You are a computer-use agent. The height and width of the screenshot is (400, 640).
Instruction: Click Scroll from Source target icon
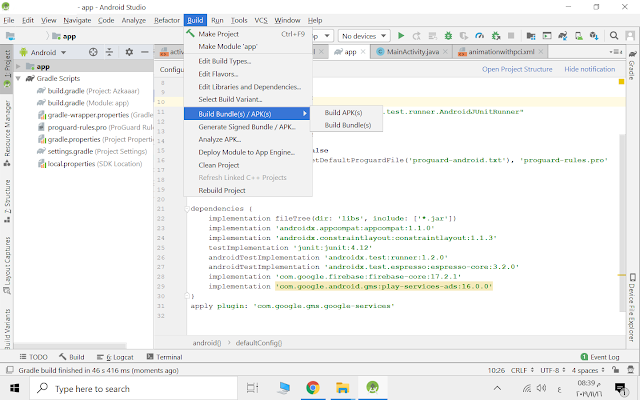93,52
